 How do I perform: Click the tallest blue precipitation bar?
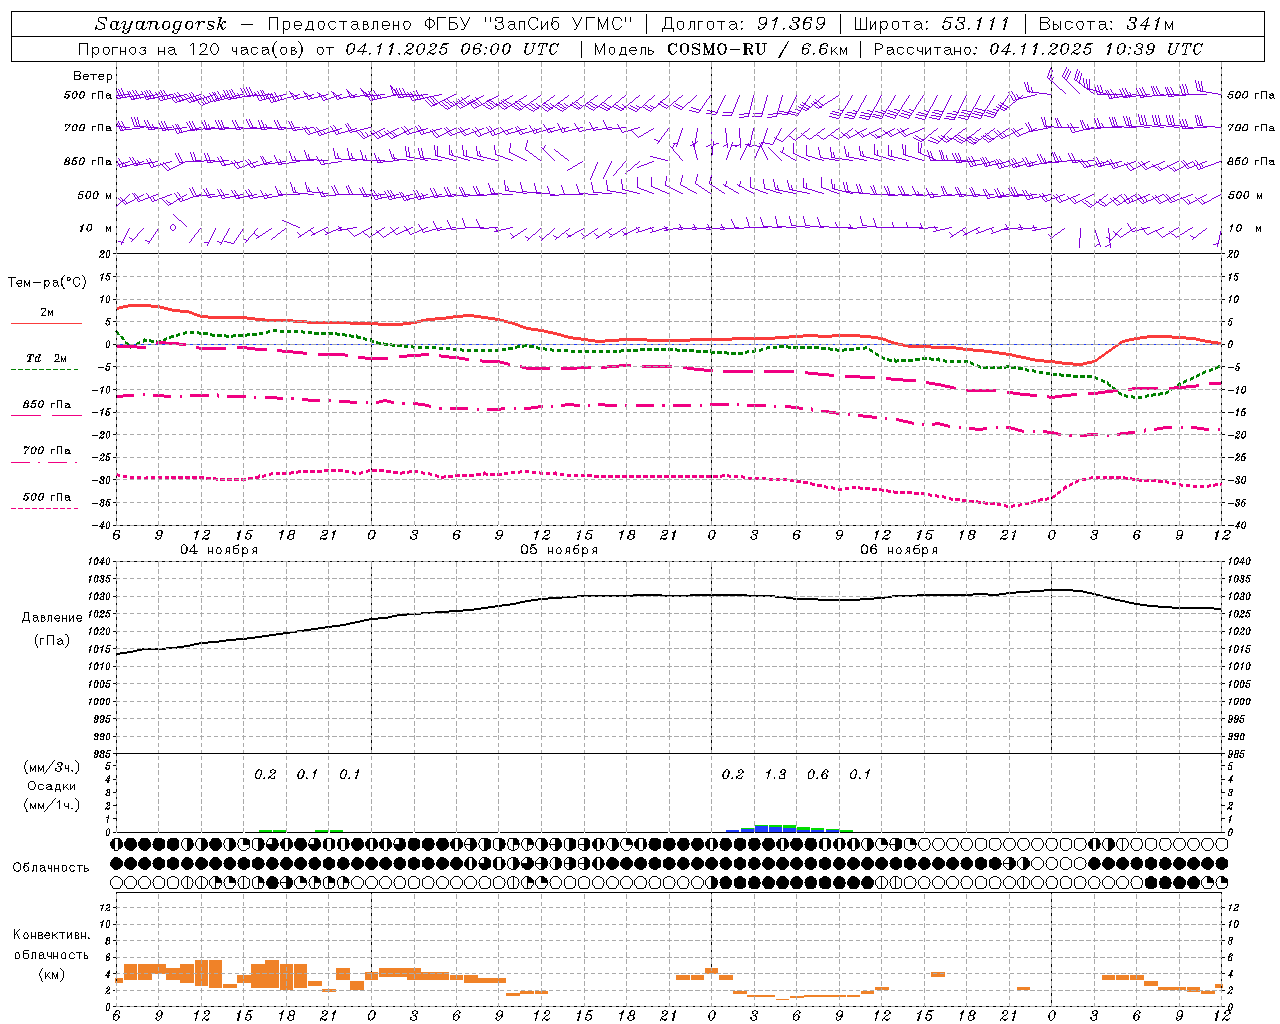point(762,828)
